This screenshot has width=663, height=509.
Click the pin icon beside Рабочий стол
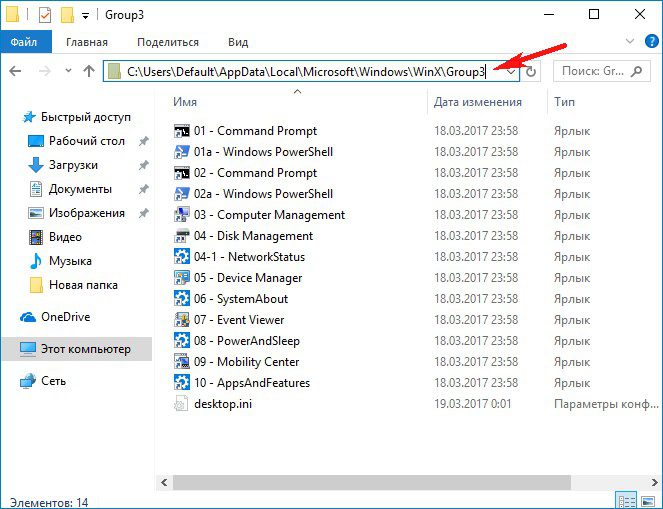(144, 141)
